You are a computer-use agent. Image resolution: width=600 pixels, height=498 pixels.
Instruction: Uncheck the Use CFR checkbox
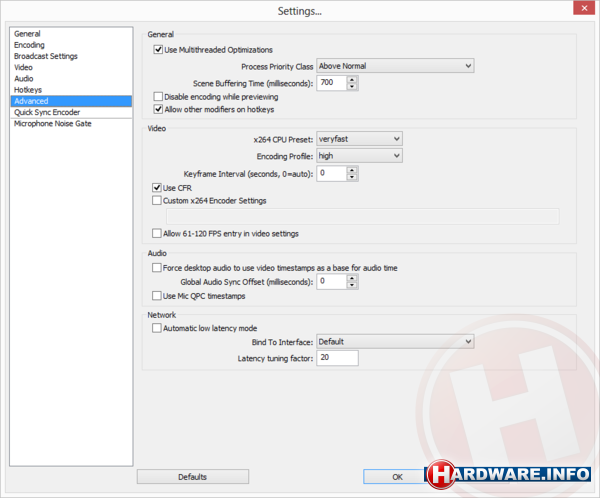(157, 188)
